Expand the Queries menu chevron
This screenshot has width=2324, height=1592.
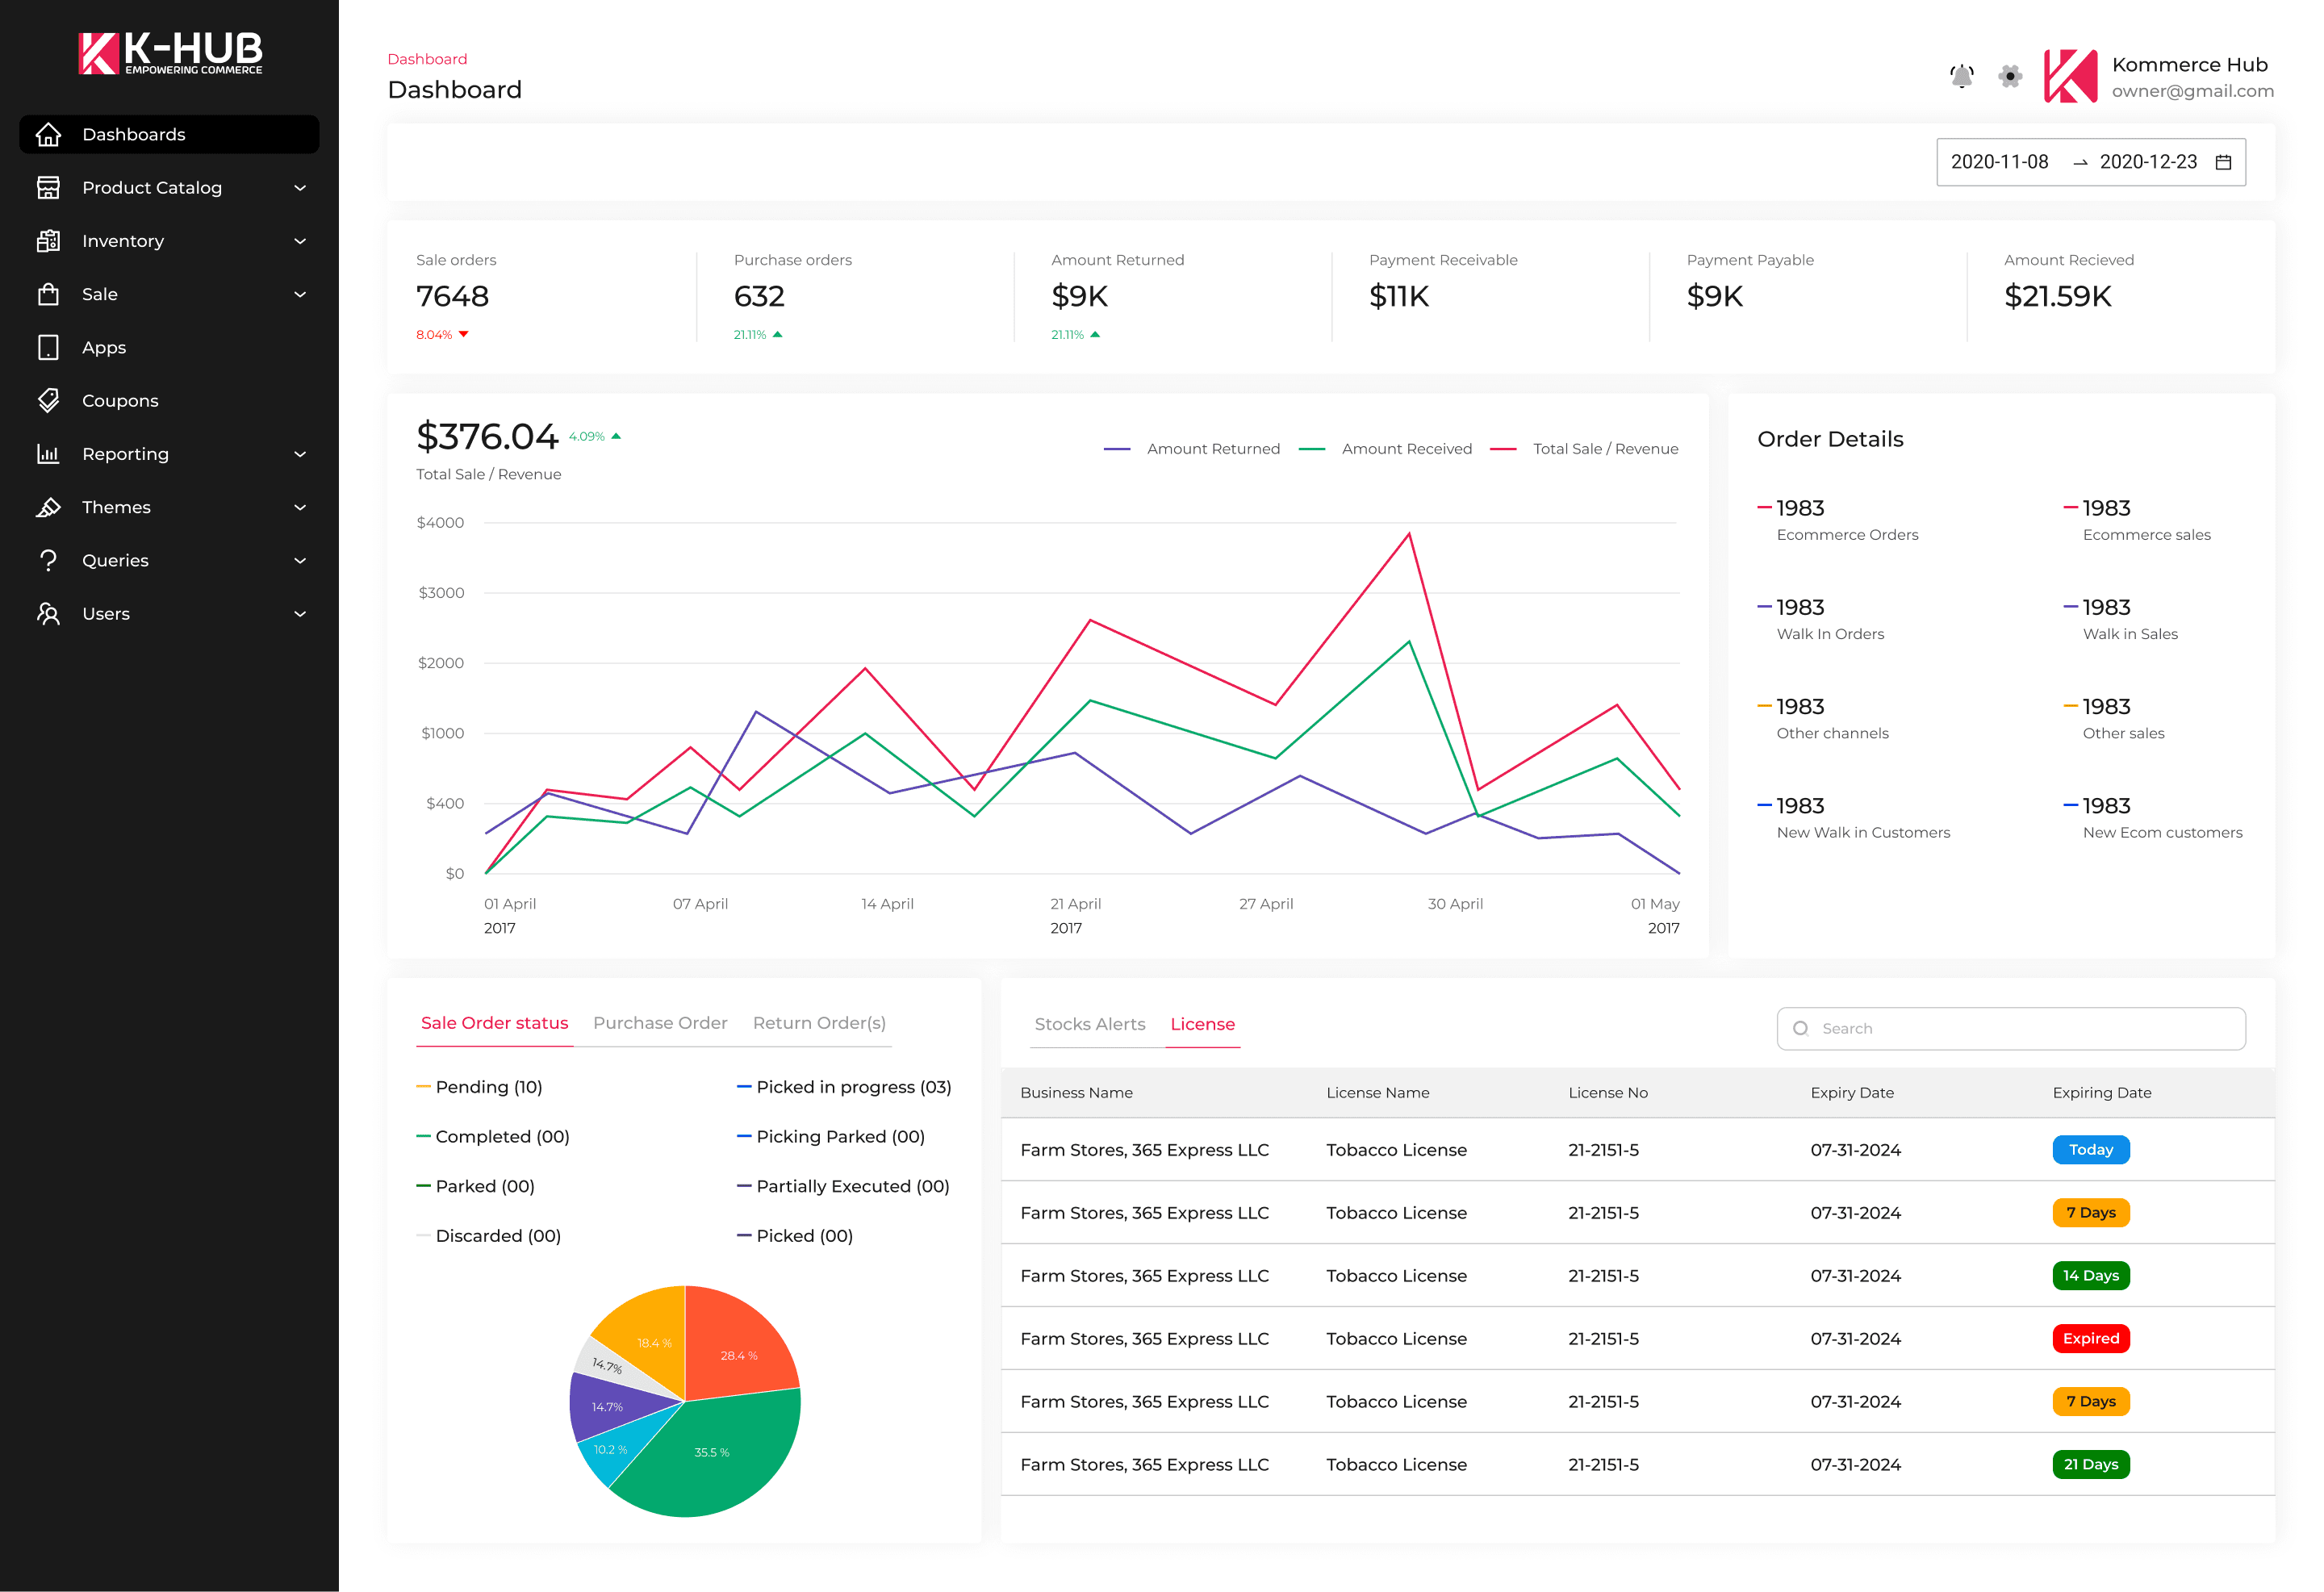pyautogui.click(x=300, y=561)
